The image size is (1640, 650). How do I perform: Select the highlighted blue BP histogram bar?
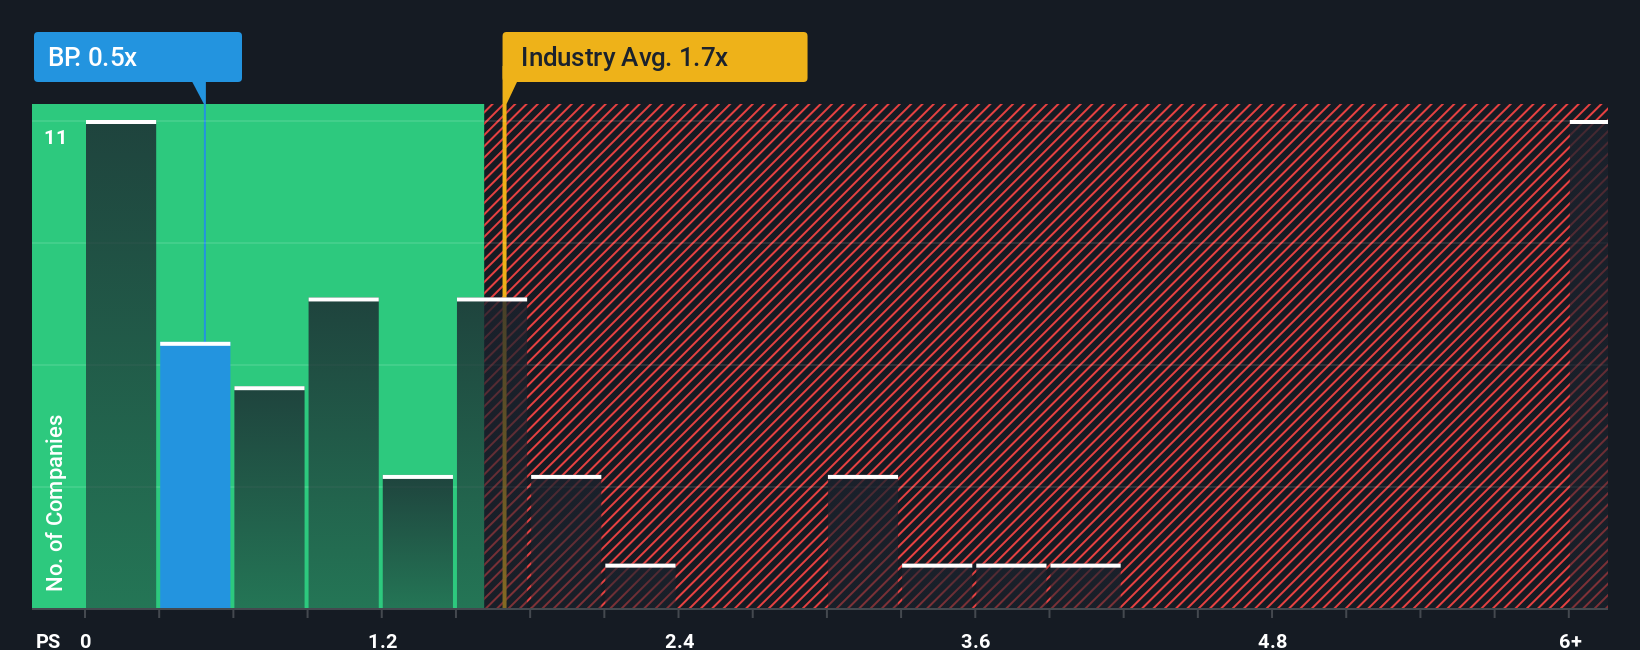195,475
